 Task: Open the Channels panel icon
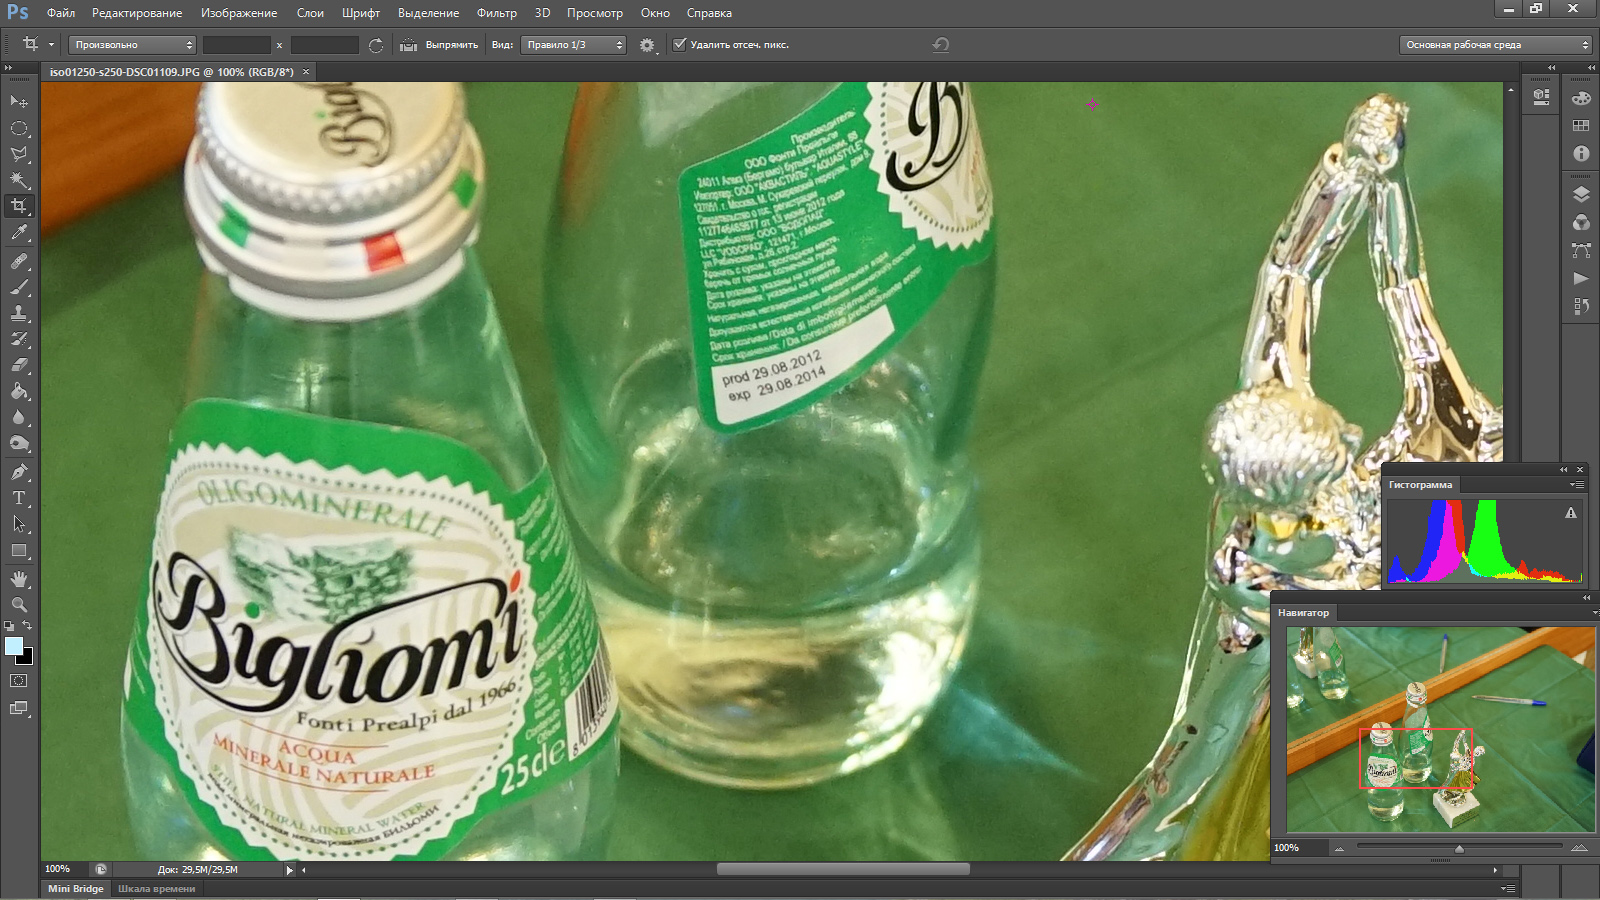(x=1581, y=222)
